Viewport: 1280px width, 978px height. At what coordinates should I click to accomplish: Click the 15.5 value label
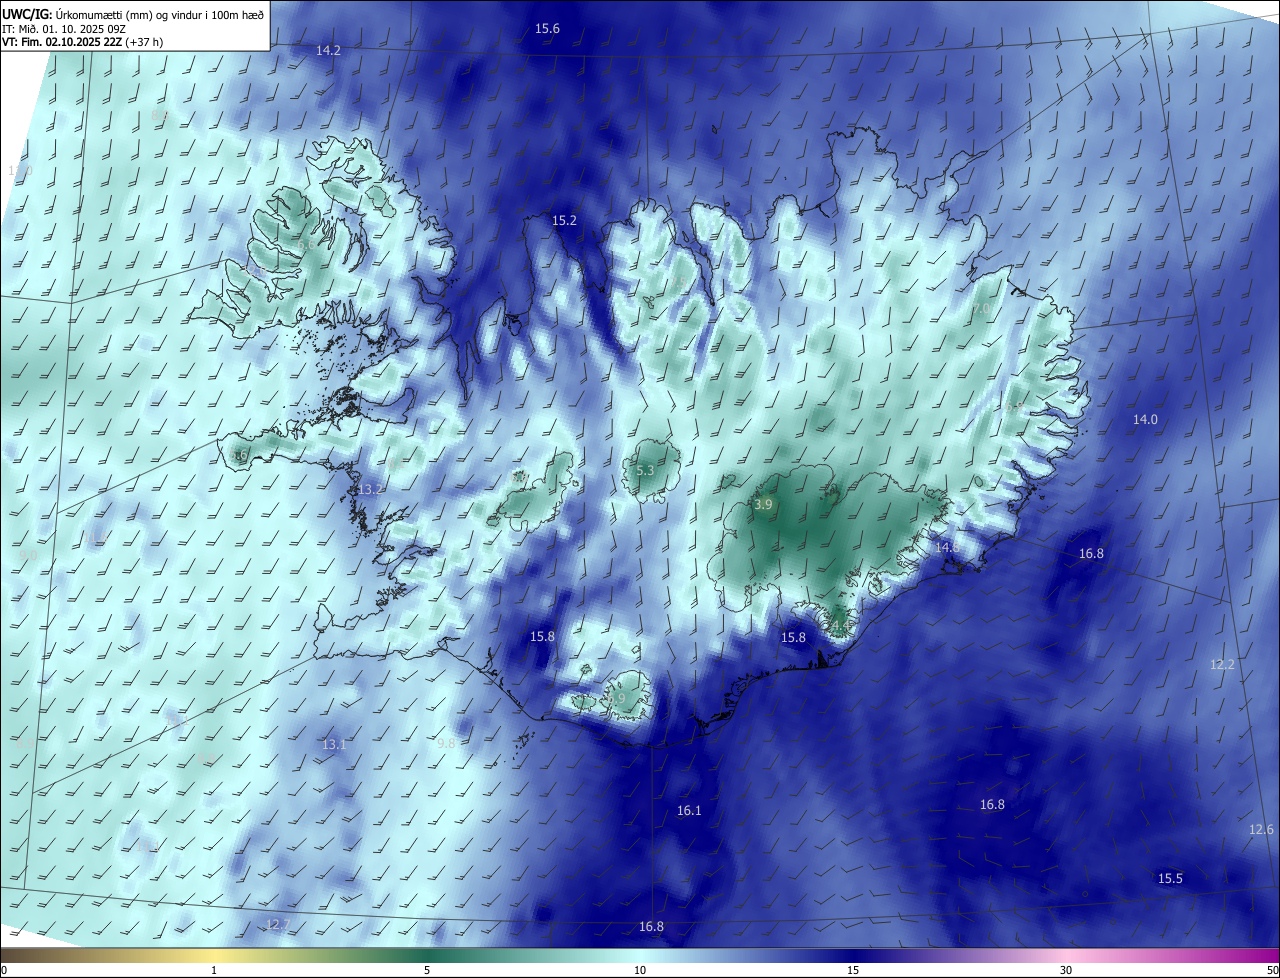(x=1170, y=878)
